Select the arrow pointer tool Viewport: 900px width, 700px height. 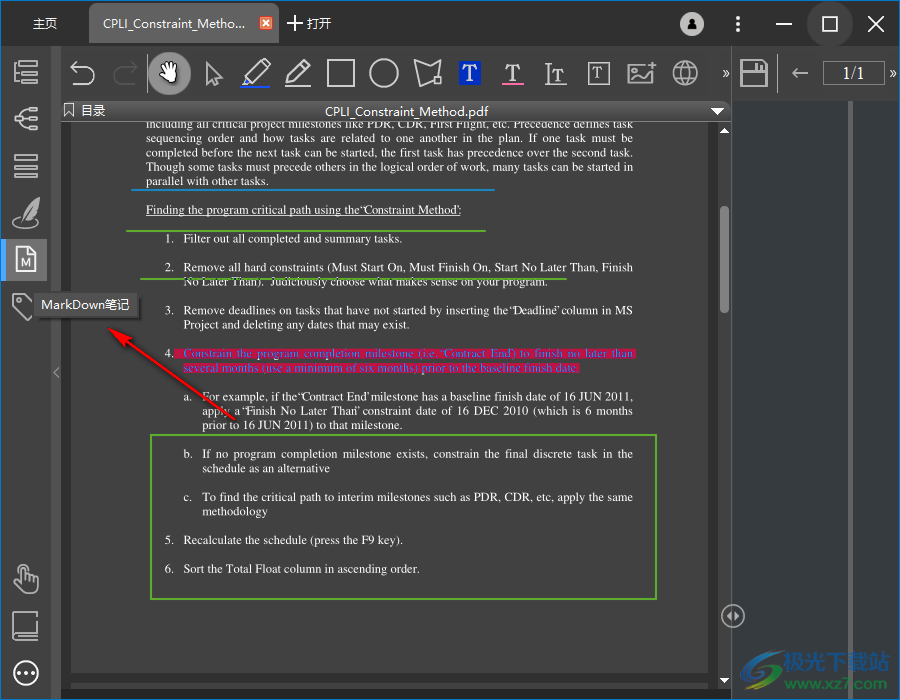click(x=214, y=74)
